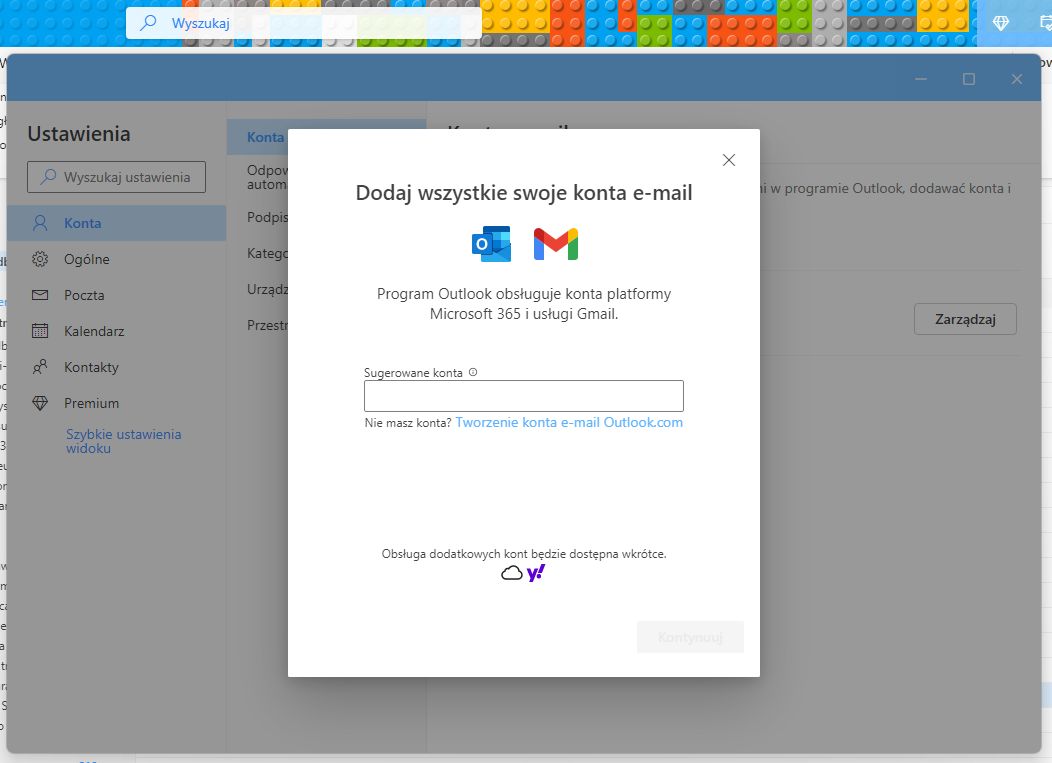
Task: Click the iCloud cloud icon
Action: click(512, 573)
